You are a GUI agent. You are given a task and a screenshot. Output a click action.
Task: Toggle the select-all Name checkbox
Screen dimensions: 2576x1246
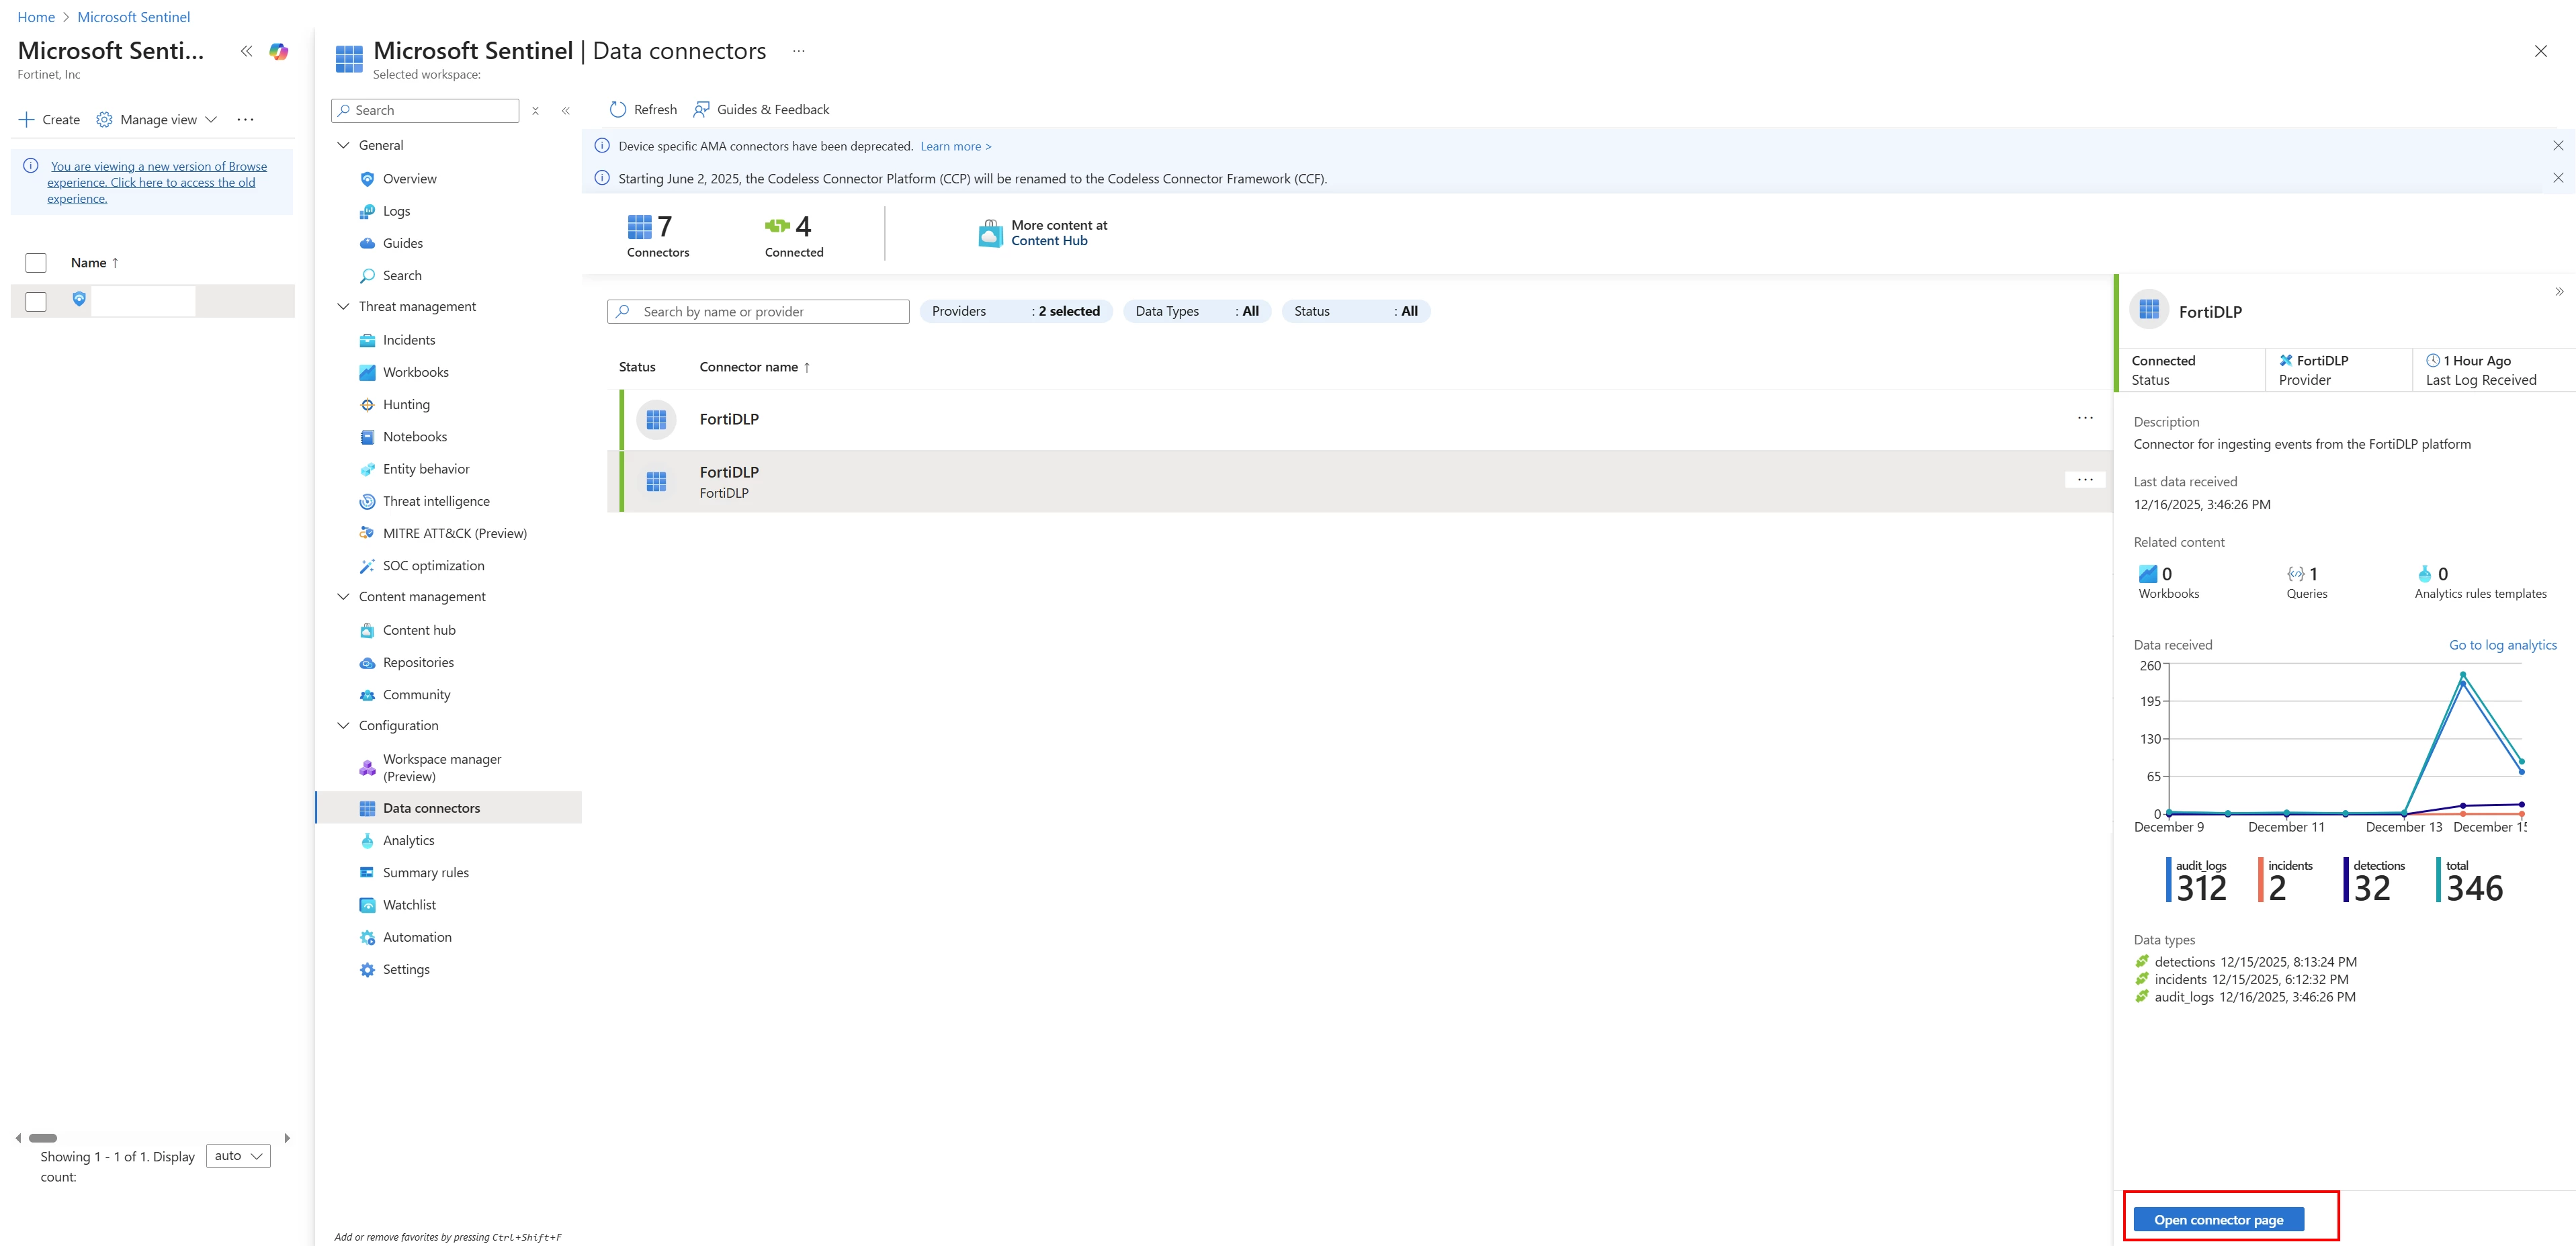click(36, 263)
